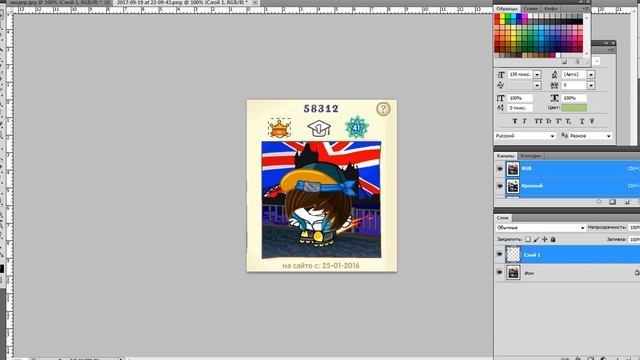This screenshot has width=640, height=360.
Task: Toggle superscript text style
Action: click(558, 121)
